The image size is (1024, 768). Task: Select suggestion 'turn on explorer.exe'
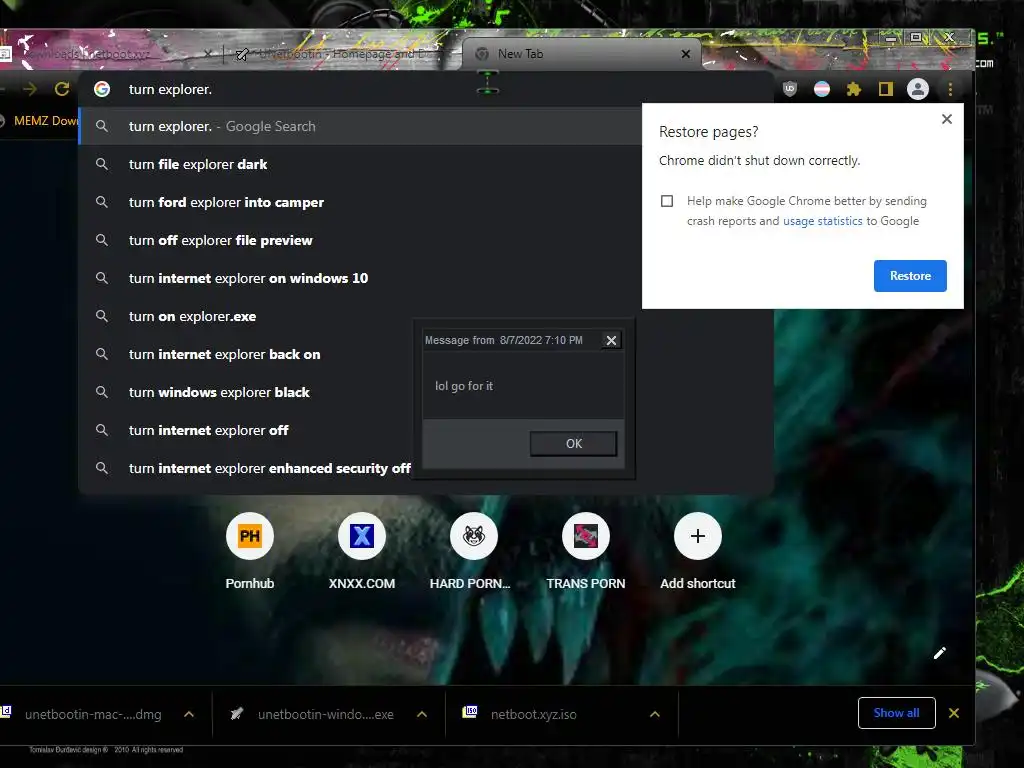[x=246, y=316]
